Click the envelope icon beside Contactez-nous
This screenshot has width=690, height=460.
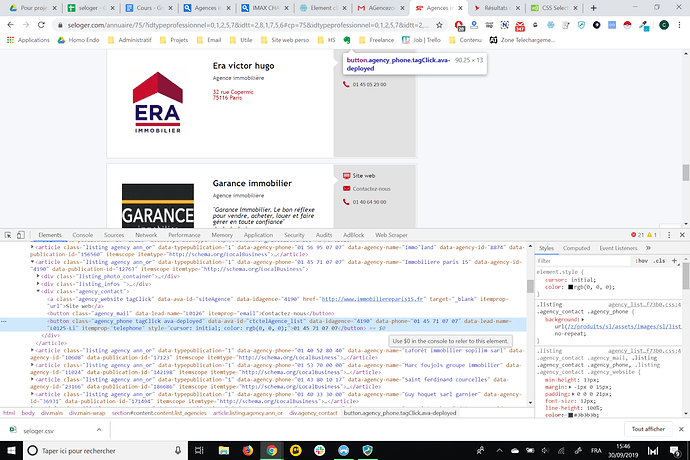[346, 189]
